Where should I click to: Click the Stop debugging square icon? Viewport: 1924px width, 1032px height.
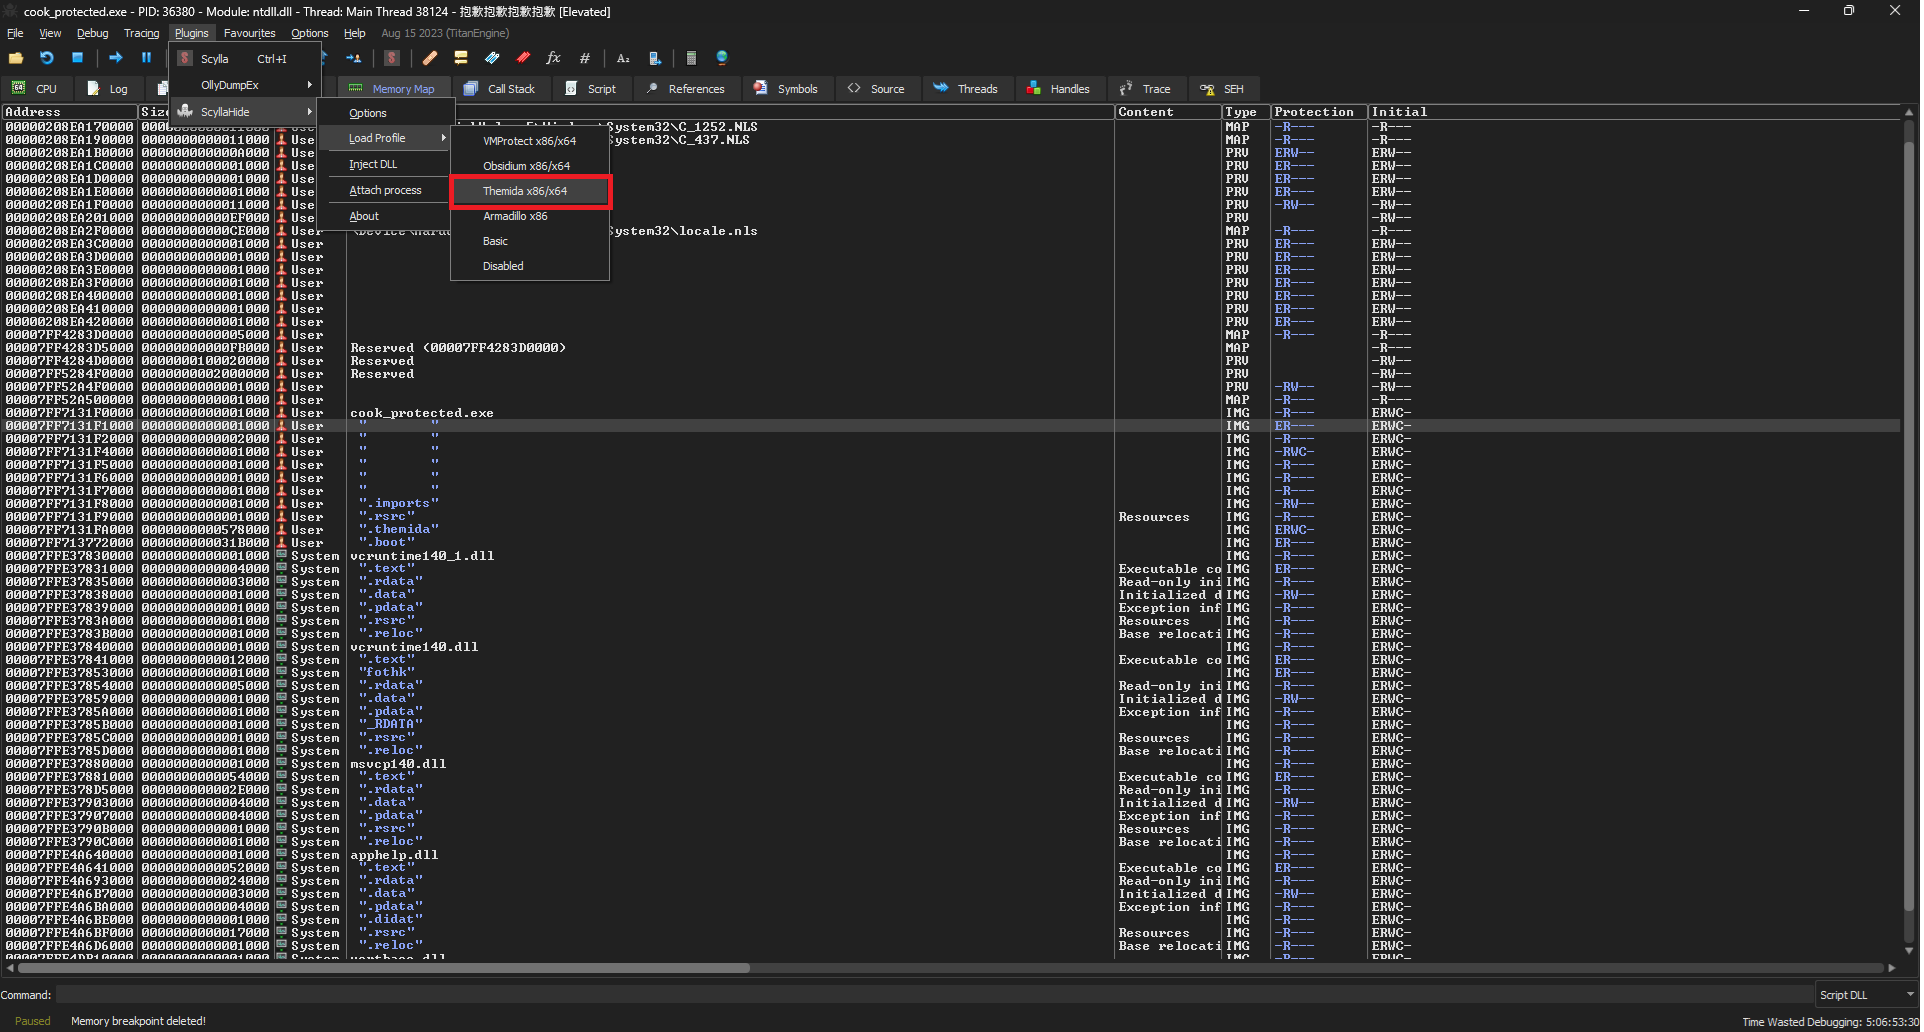pyautogui.click(x=77, y=58)
